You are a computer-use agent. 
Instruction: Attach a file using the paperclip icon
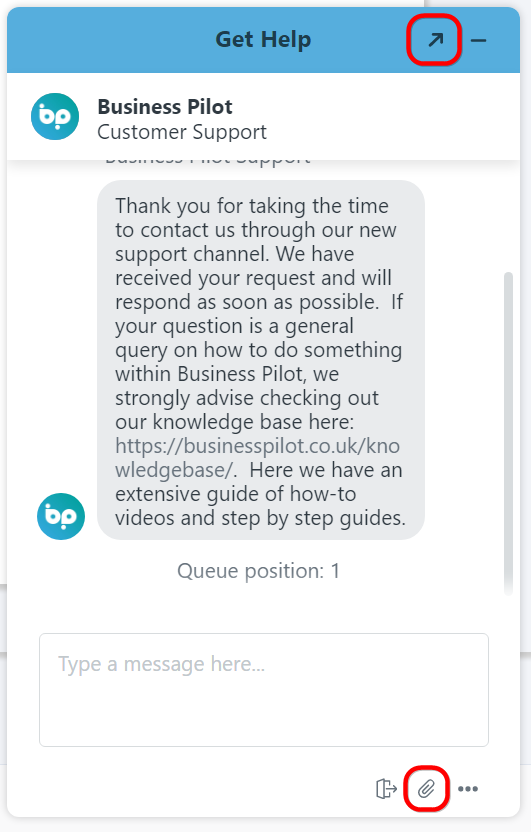tap(426, 788)
